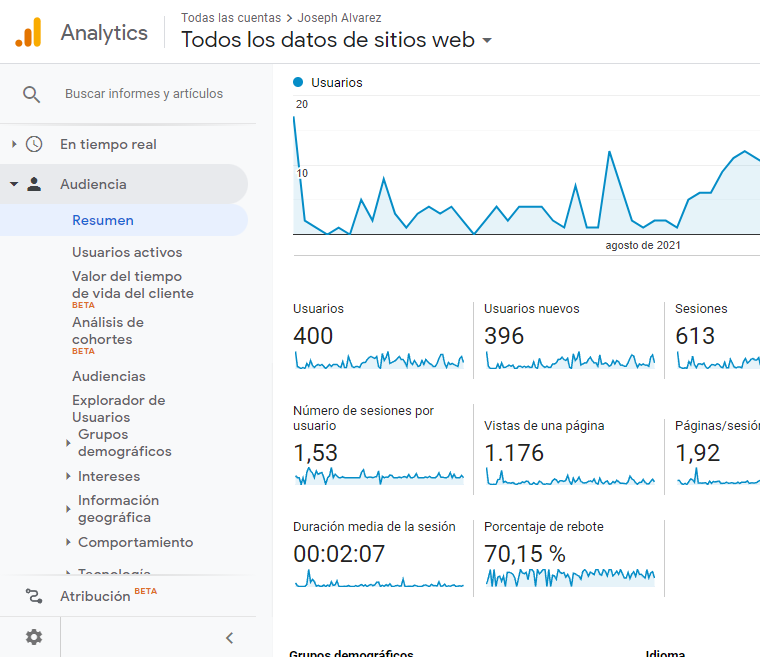Click Todos los datos de sitios web title
This screenshot has width=760, height=657.
pos(328,40)
